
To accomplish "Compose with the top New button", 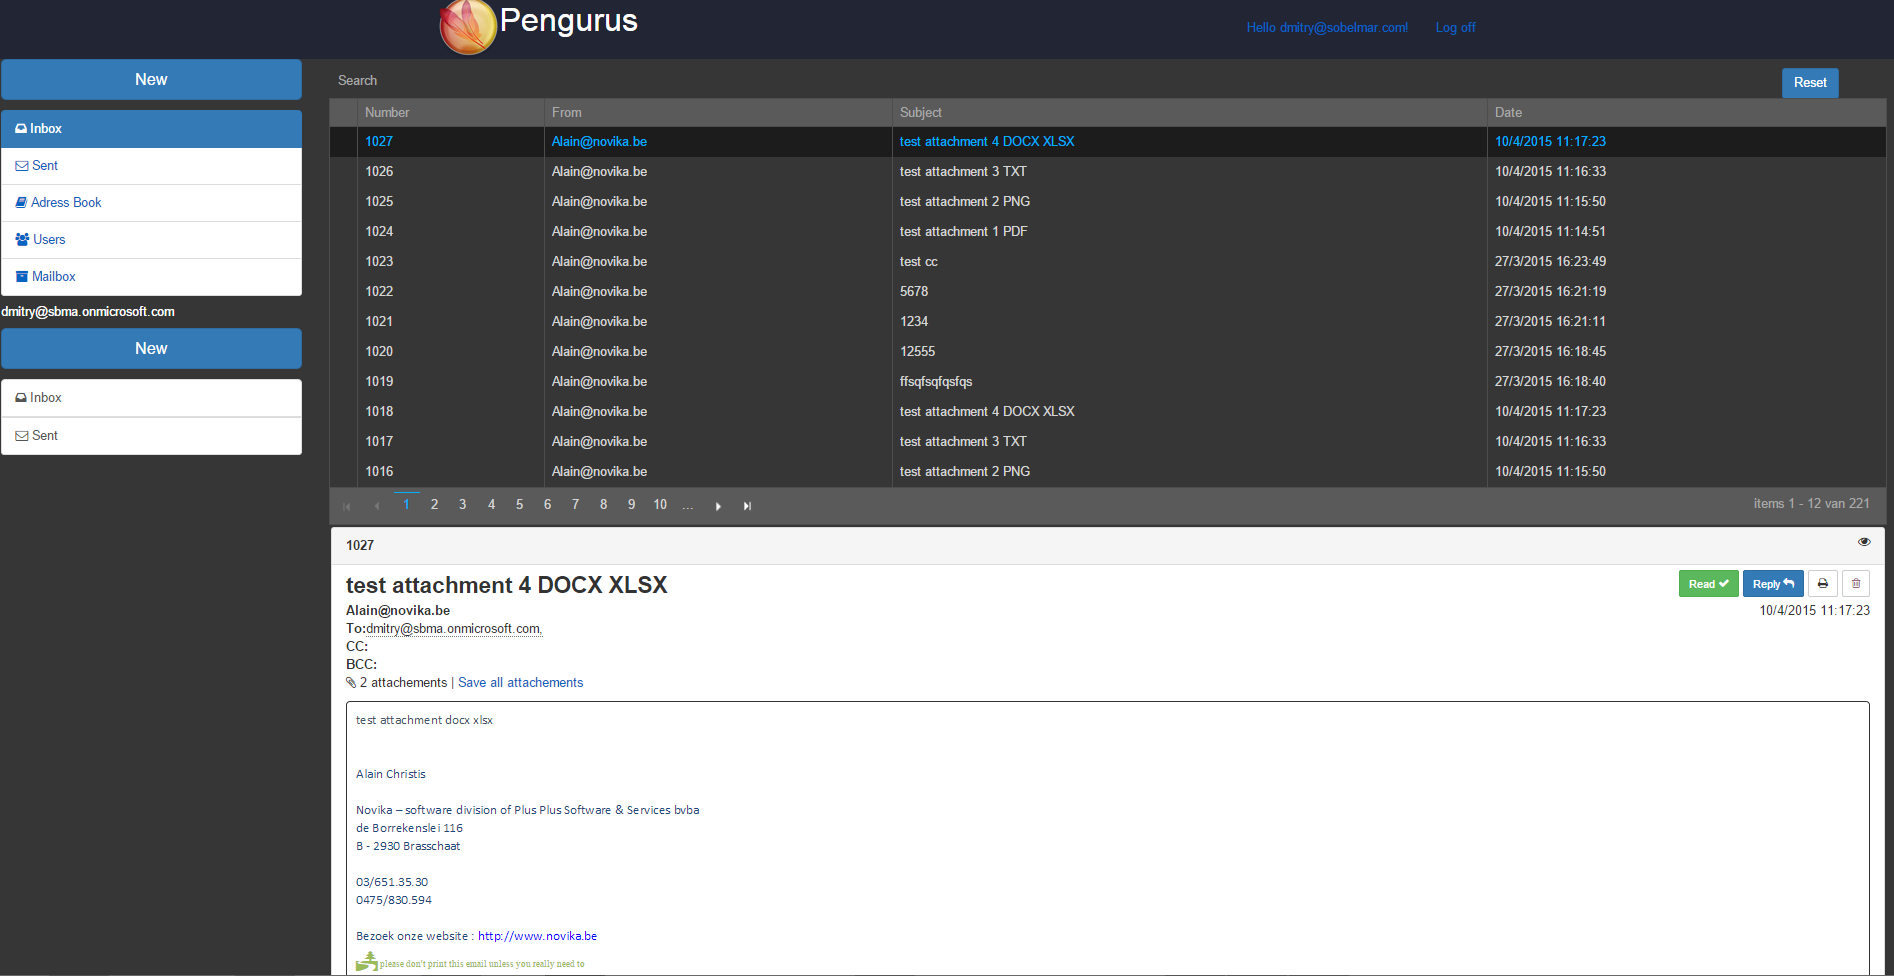I will coord(151,79).
